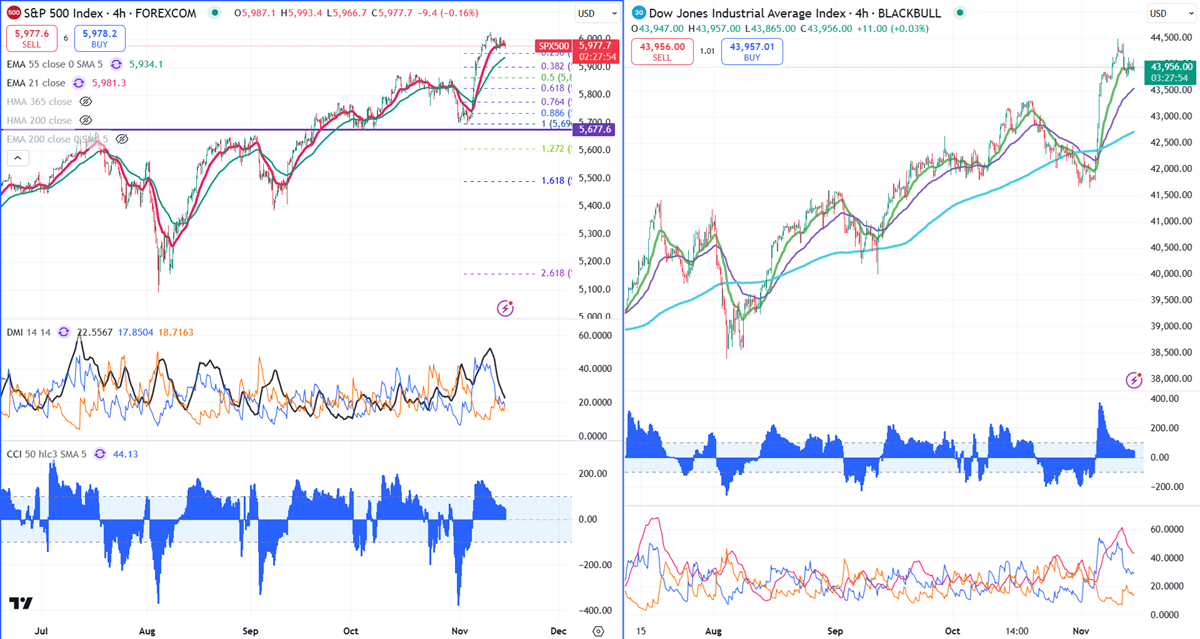Viewport: 1200px width, 639px height.
Task: Click the S&P 500 SELL button
Action: [x=30, y=38]
